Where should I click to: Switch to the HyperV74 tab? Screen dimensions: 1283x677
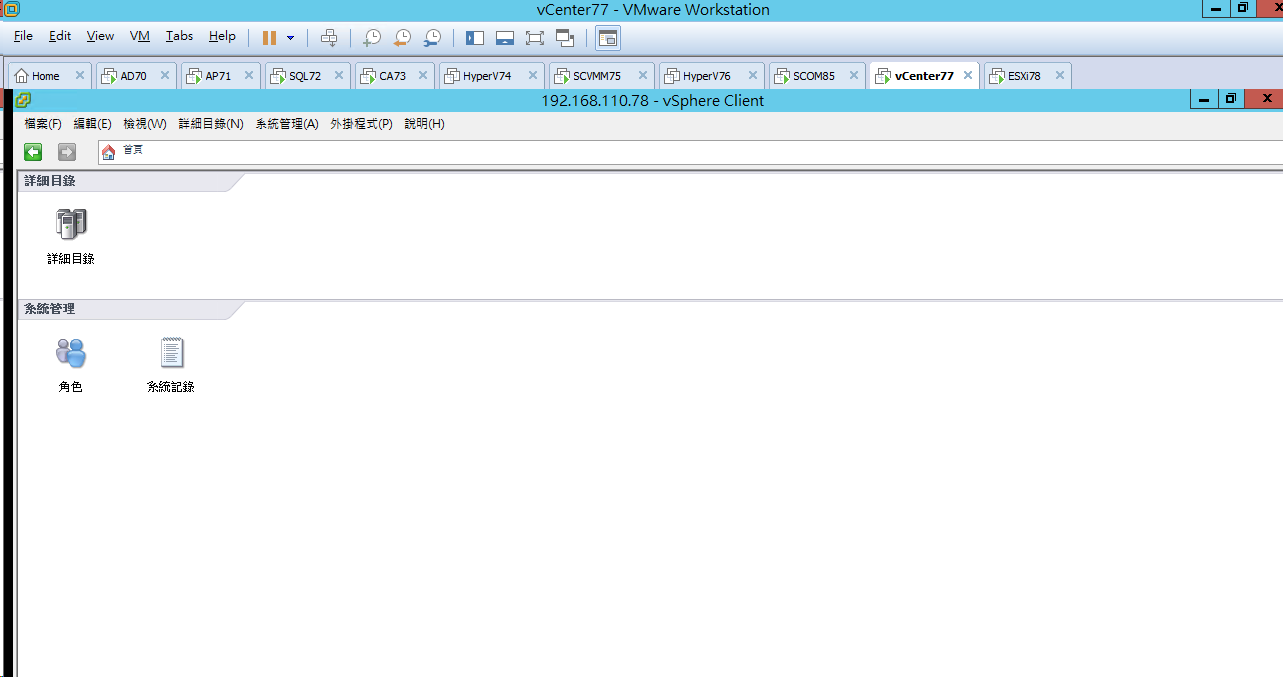487,76
